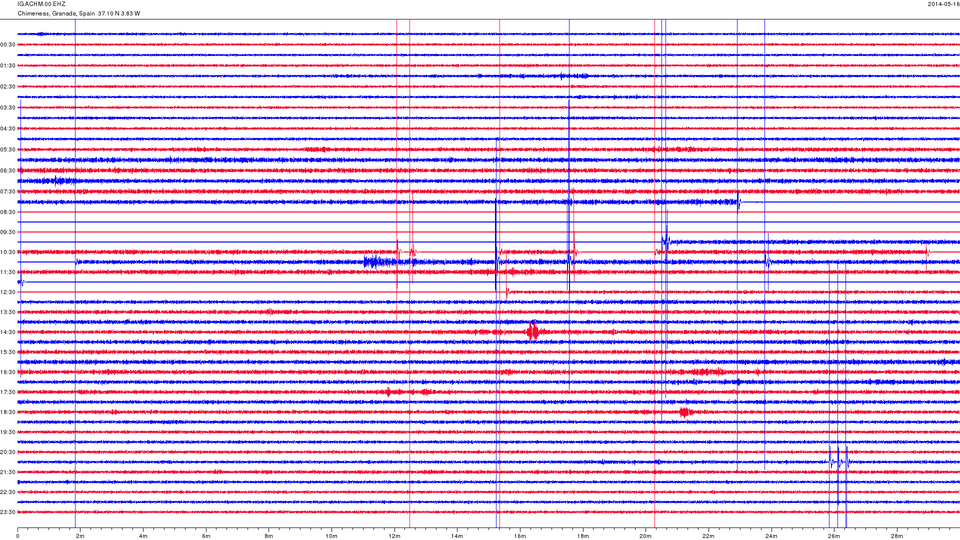This screenshot has height=540, width=960.
Task: Click the 0 mark on the minute axis
Action: tap(18, 536)
